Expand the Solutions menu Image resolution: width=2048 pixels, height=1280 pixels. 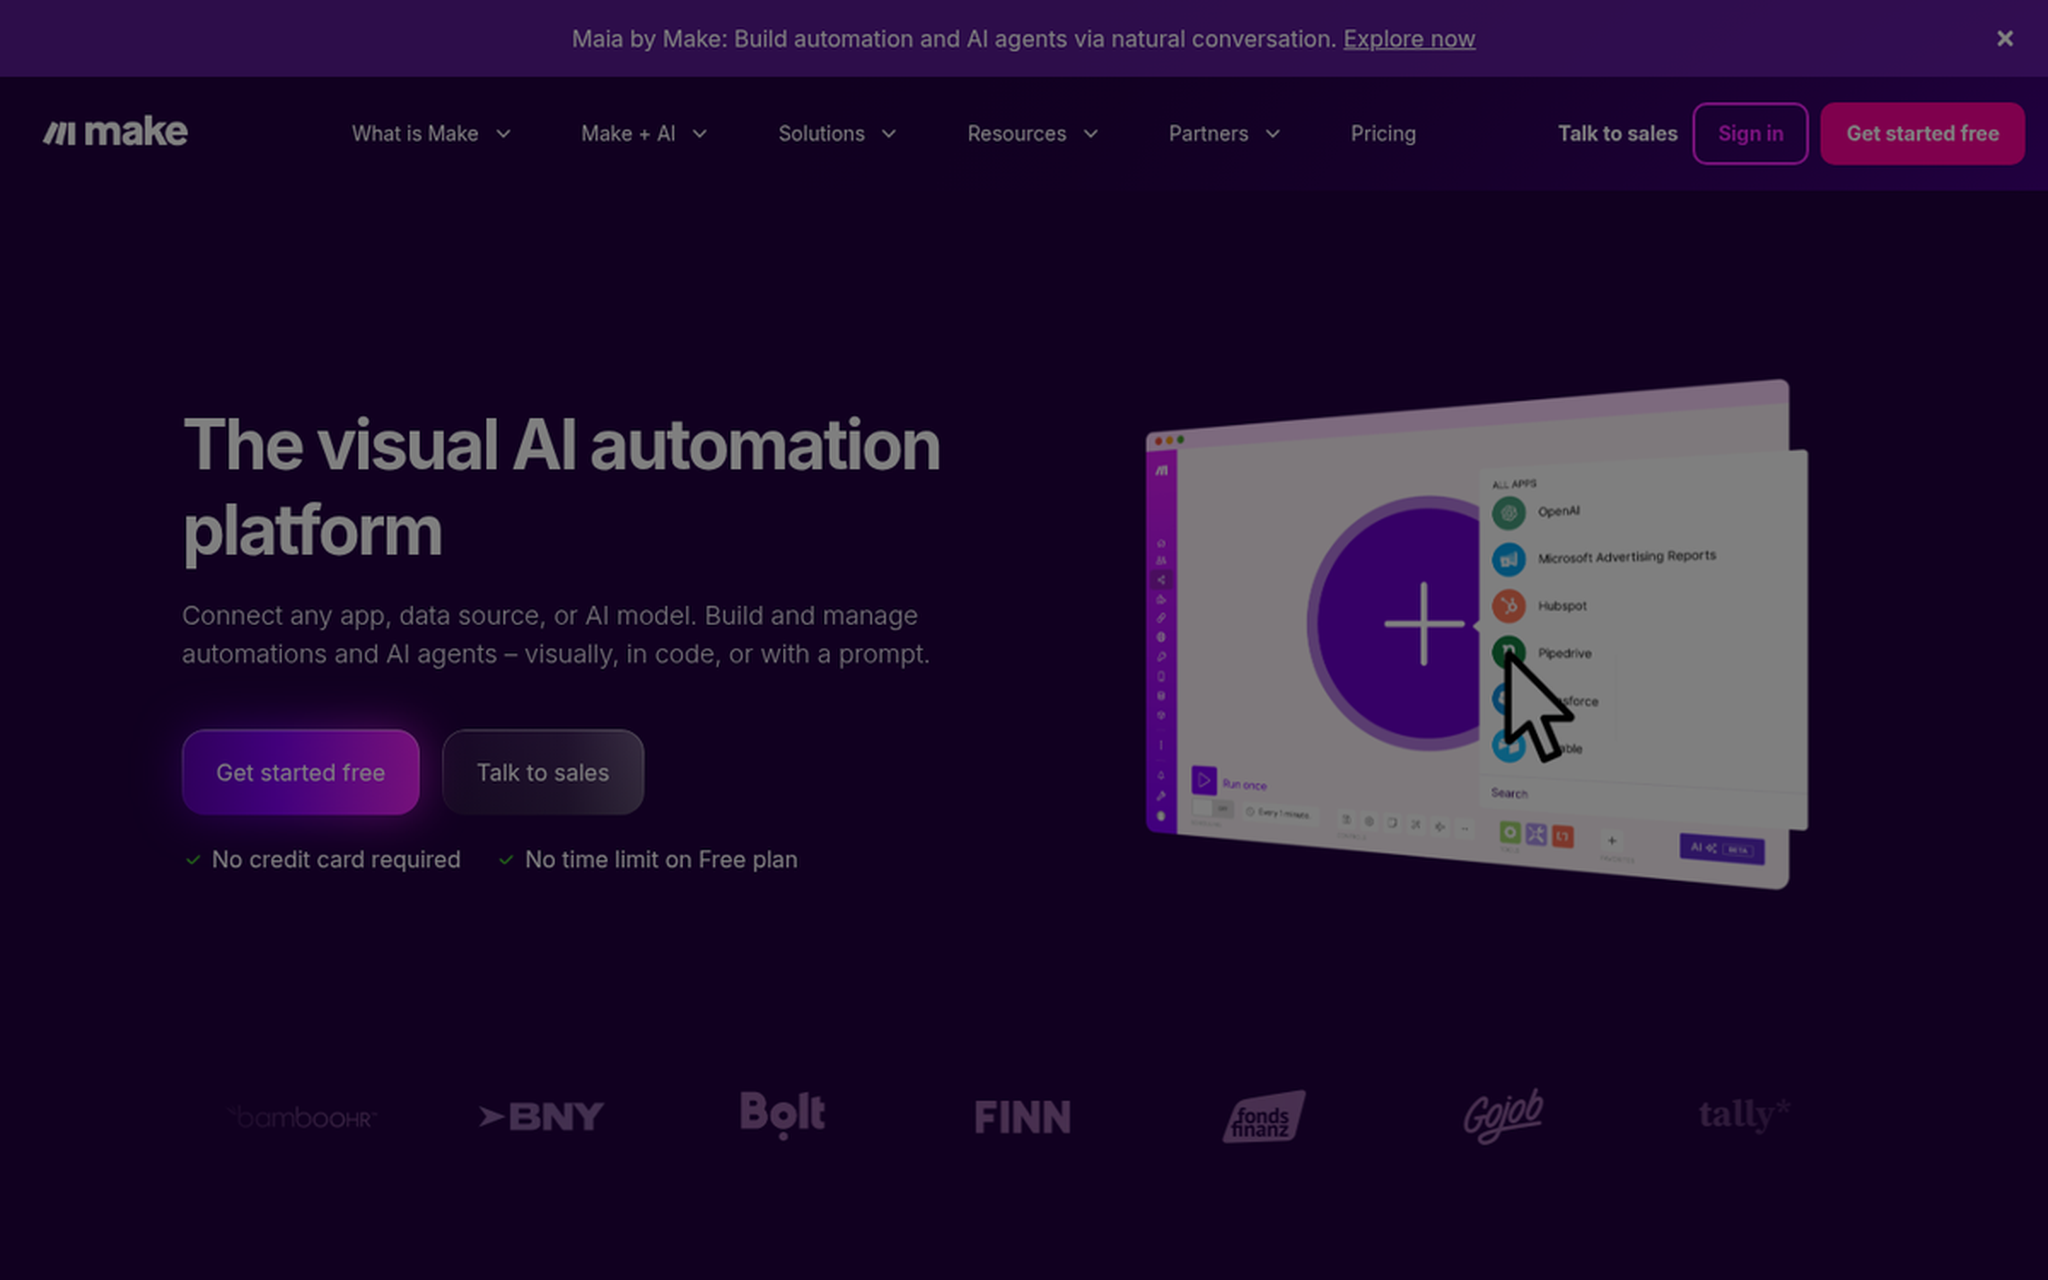(837, 133)
